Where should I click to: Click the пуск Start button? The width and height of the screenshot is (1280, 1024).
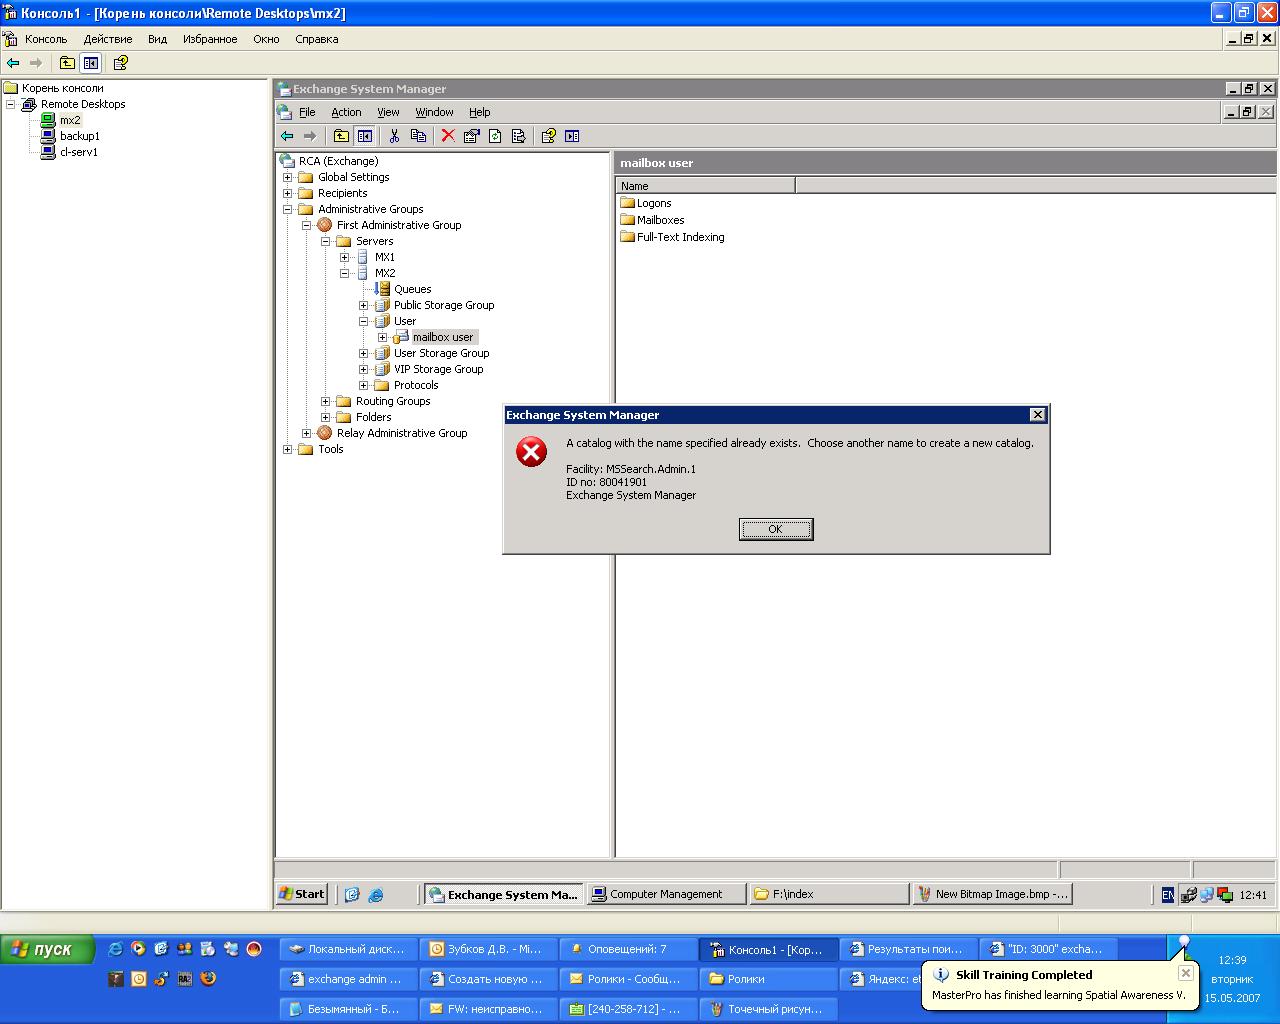pos(48,949)
